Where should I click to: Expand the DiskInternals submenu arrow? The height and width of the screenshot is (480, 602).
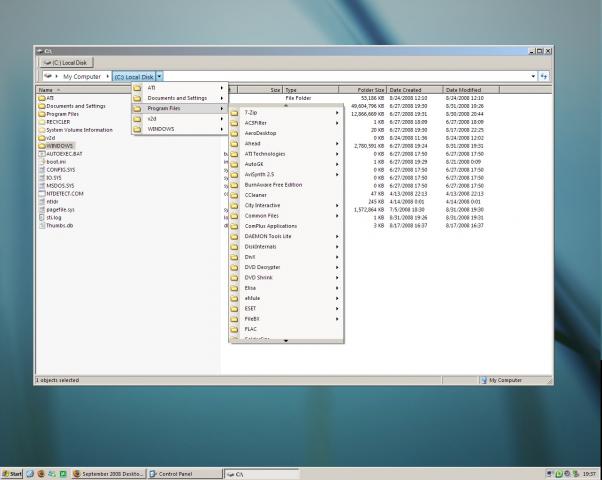[x=337, y=247]
